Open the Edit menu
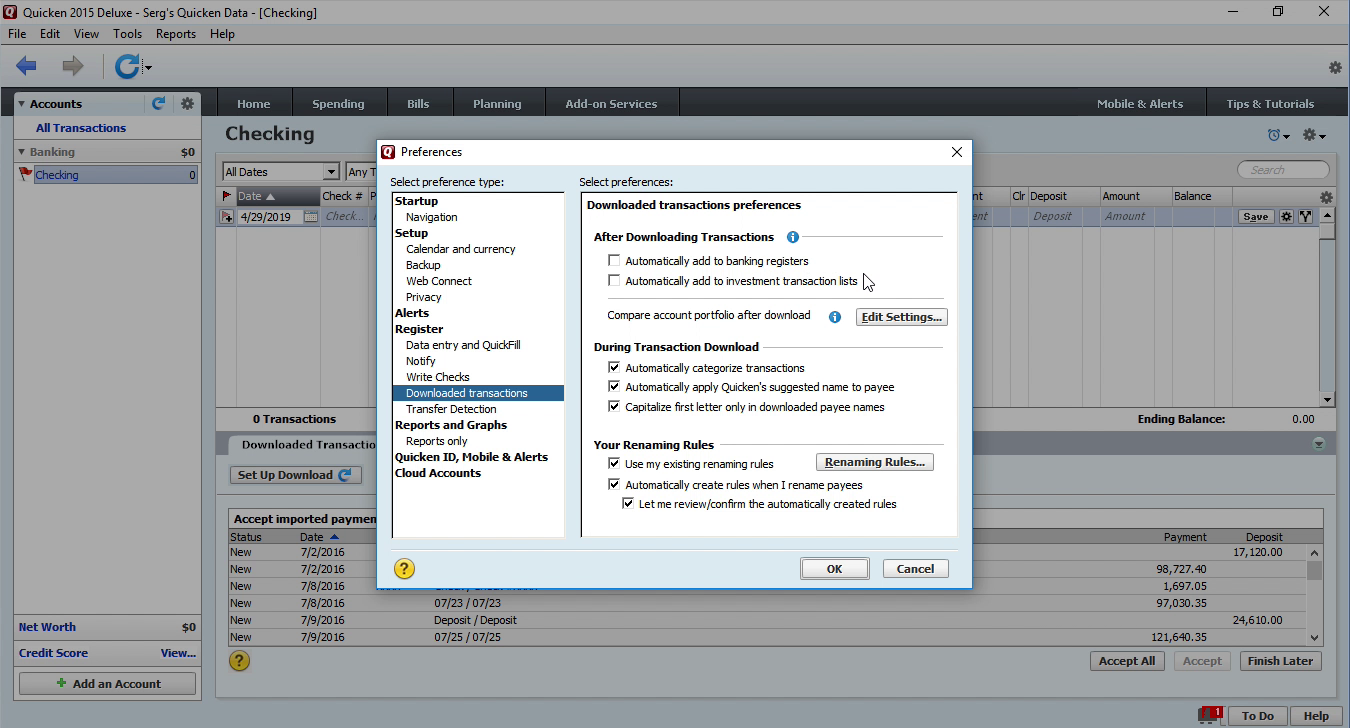 (50, 34)
